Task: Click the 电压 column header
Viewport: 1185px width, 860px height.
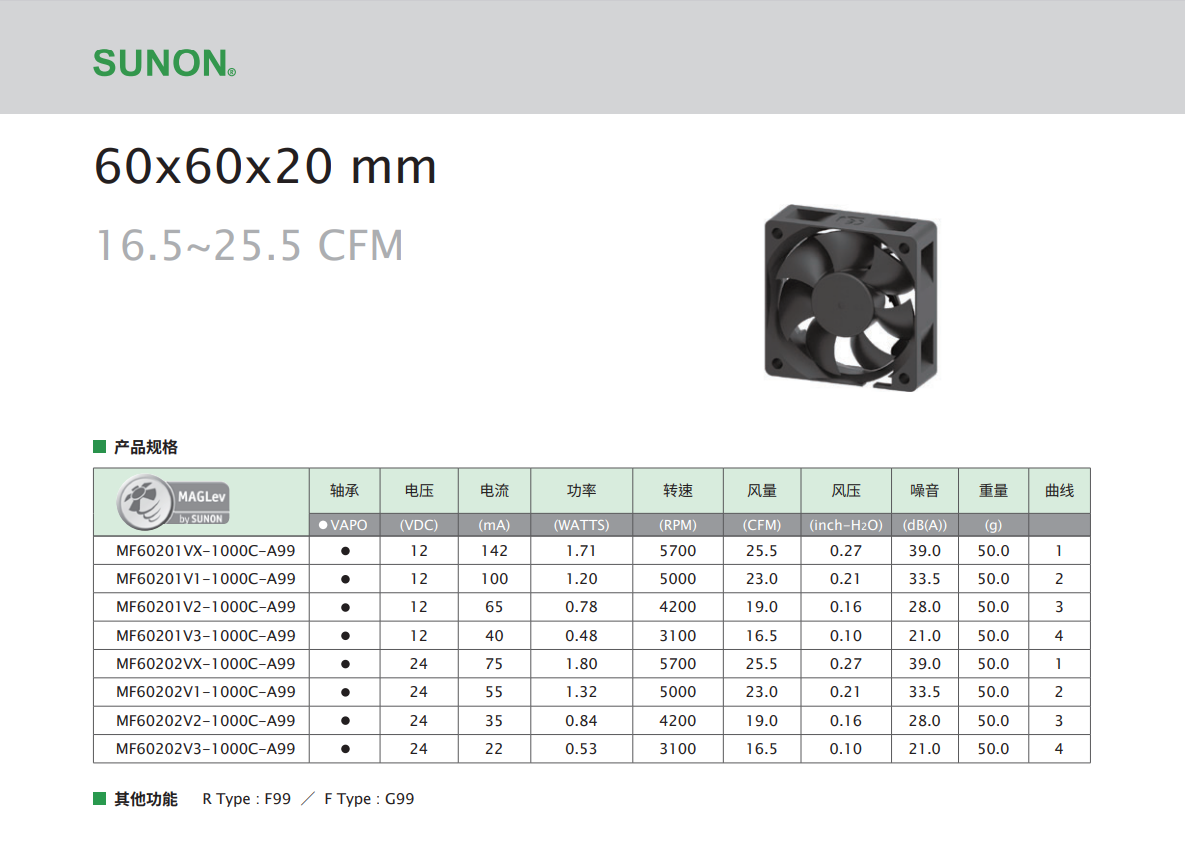Action: 419,490
